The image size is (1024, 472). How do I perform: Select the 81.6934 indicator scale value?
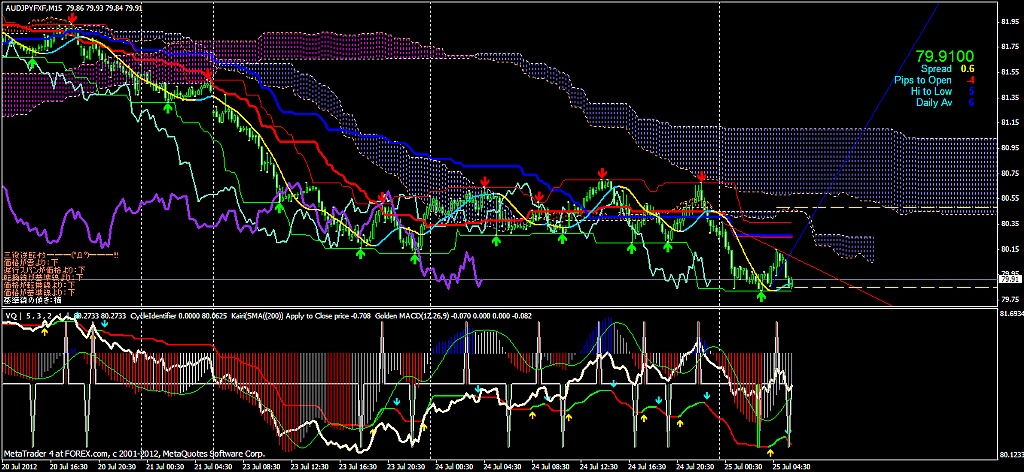(1010, 313)
